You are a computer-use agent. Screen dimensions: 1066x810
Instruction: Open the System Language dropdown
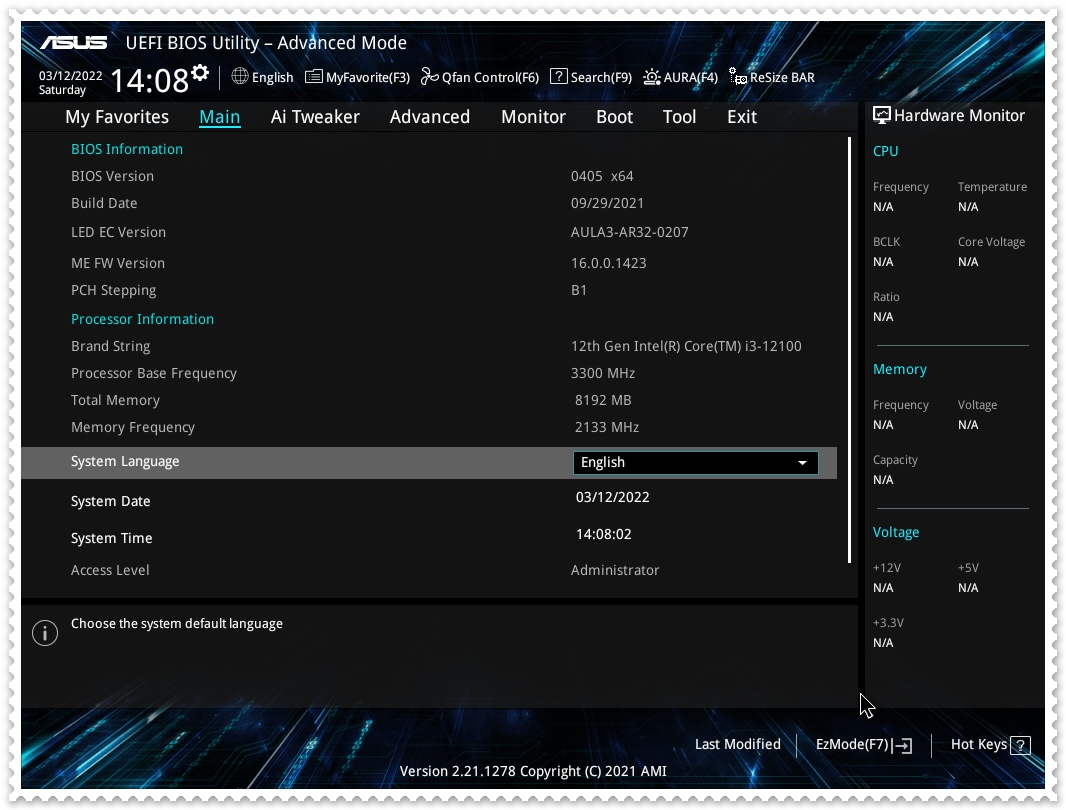pos(695,462)
